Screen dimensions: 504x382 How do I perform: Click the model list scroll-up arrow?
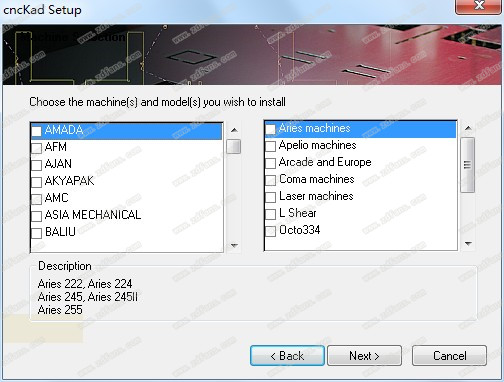(468, 128)
